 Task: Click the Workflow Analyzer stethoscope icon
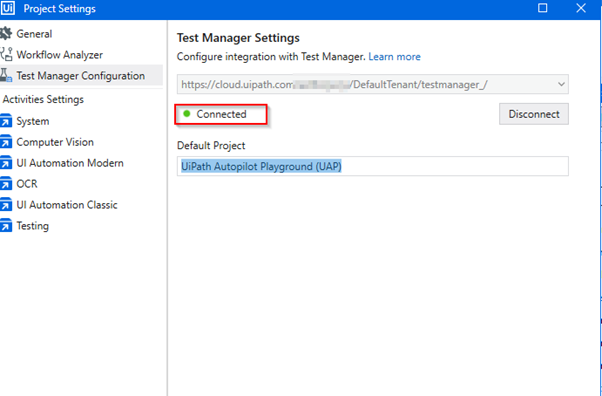point(6,55)
